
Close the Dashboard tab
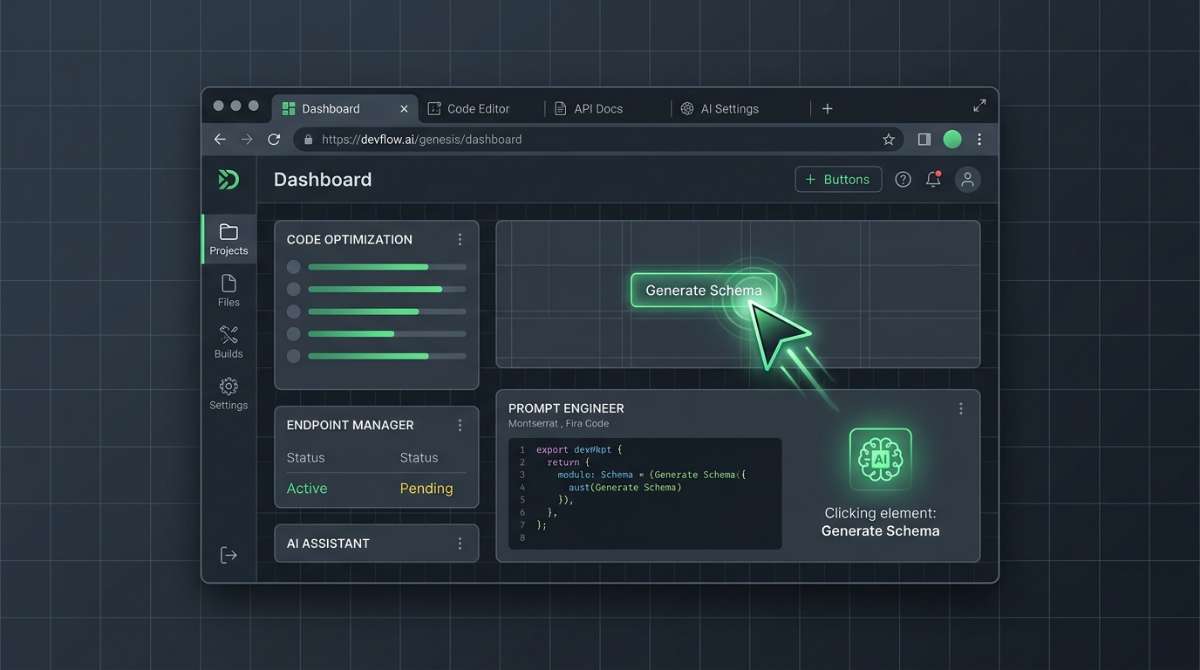point(404,109)
